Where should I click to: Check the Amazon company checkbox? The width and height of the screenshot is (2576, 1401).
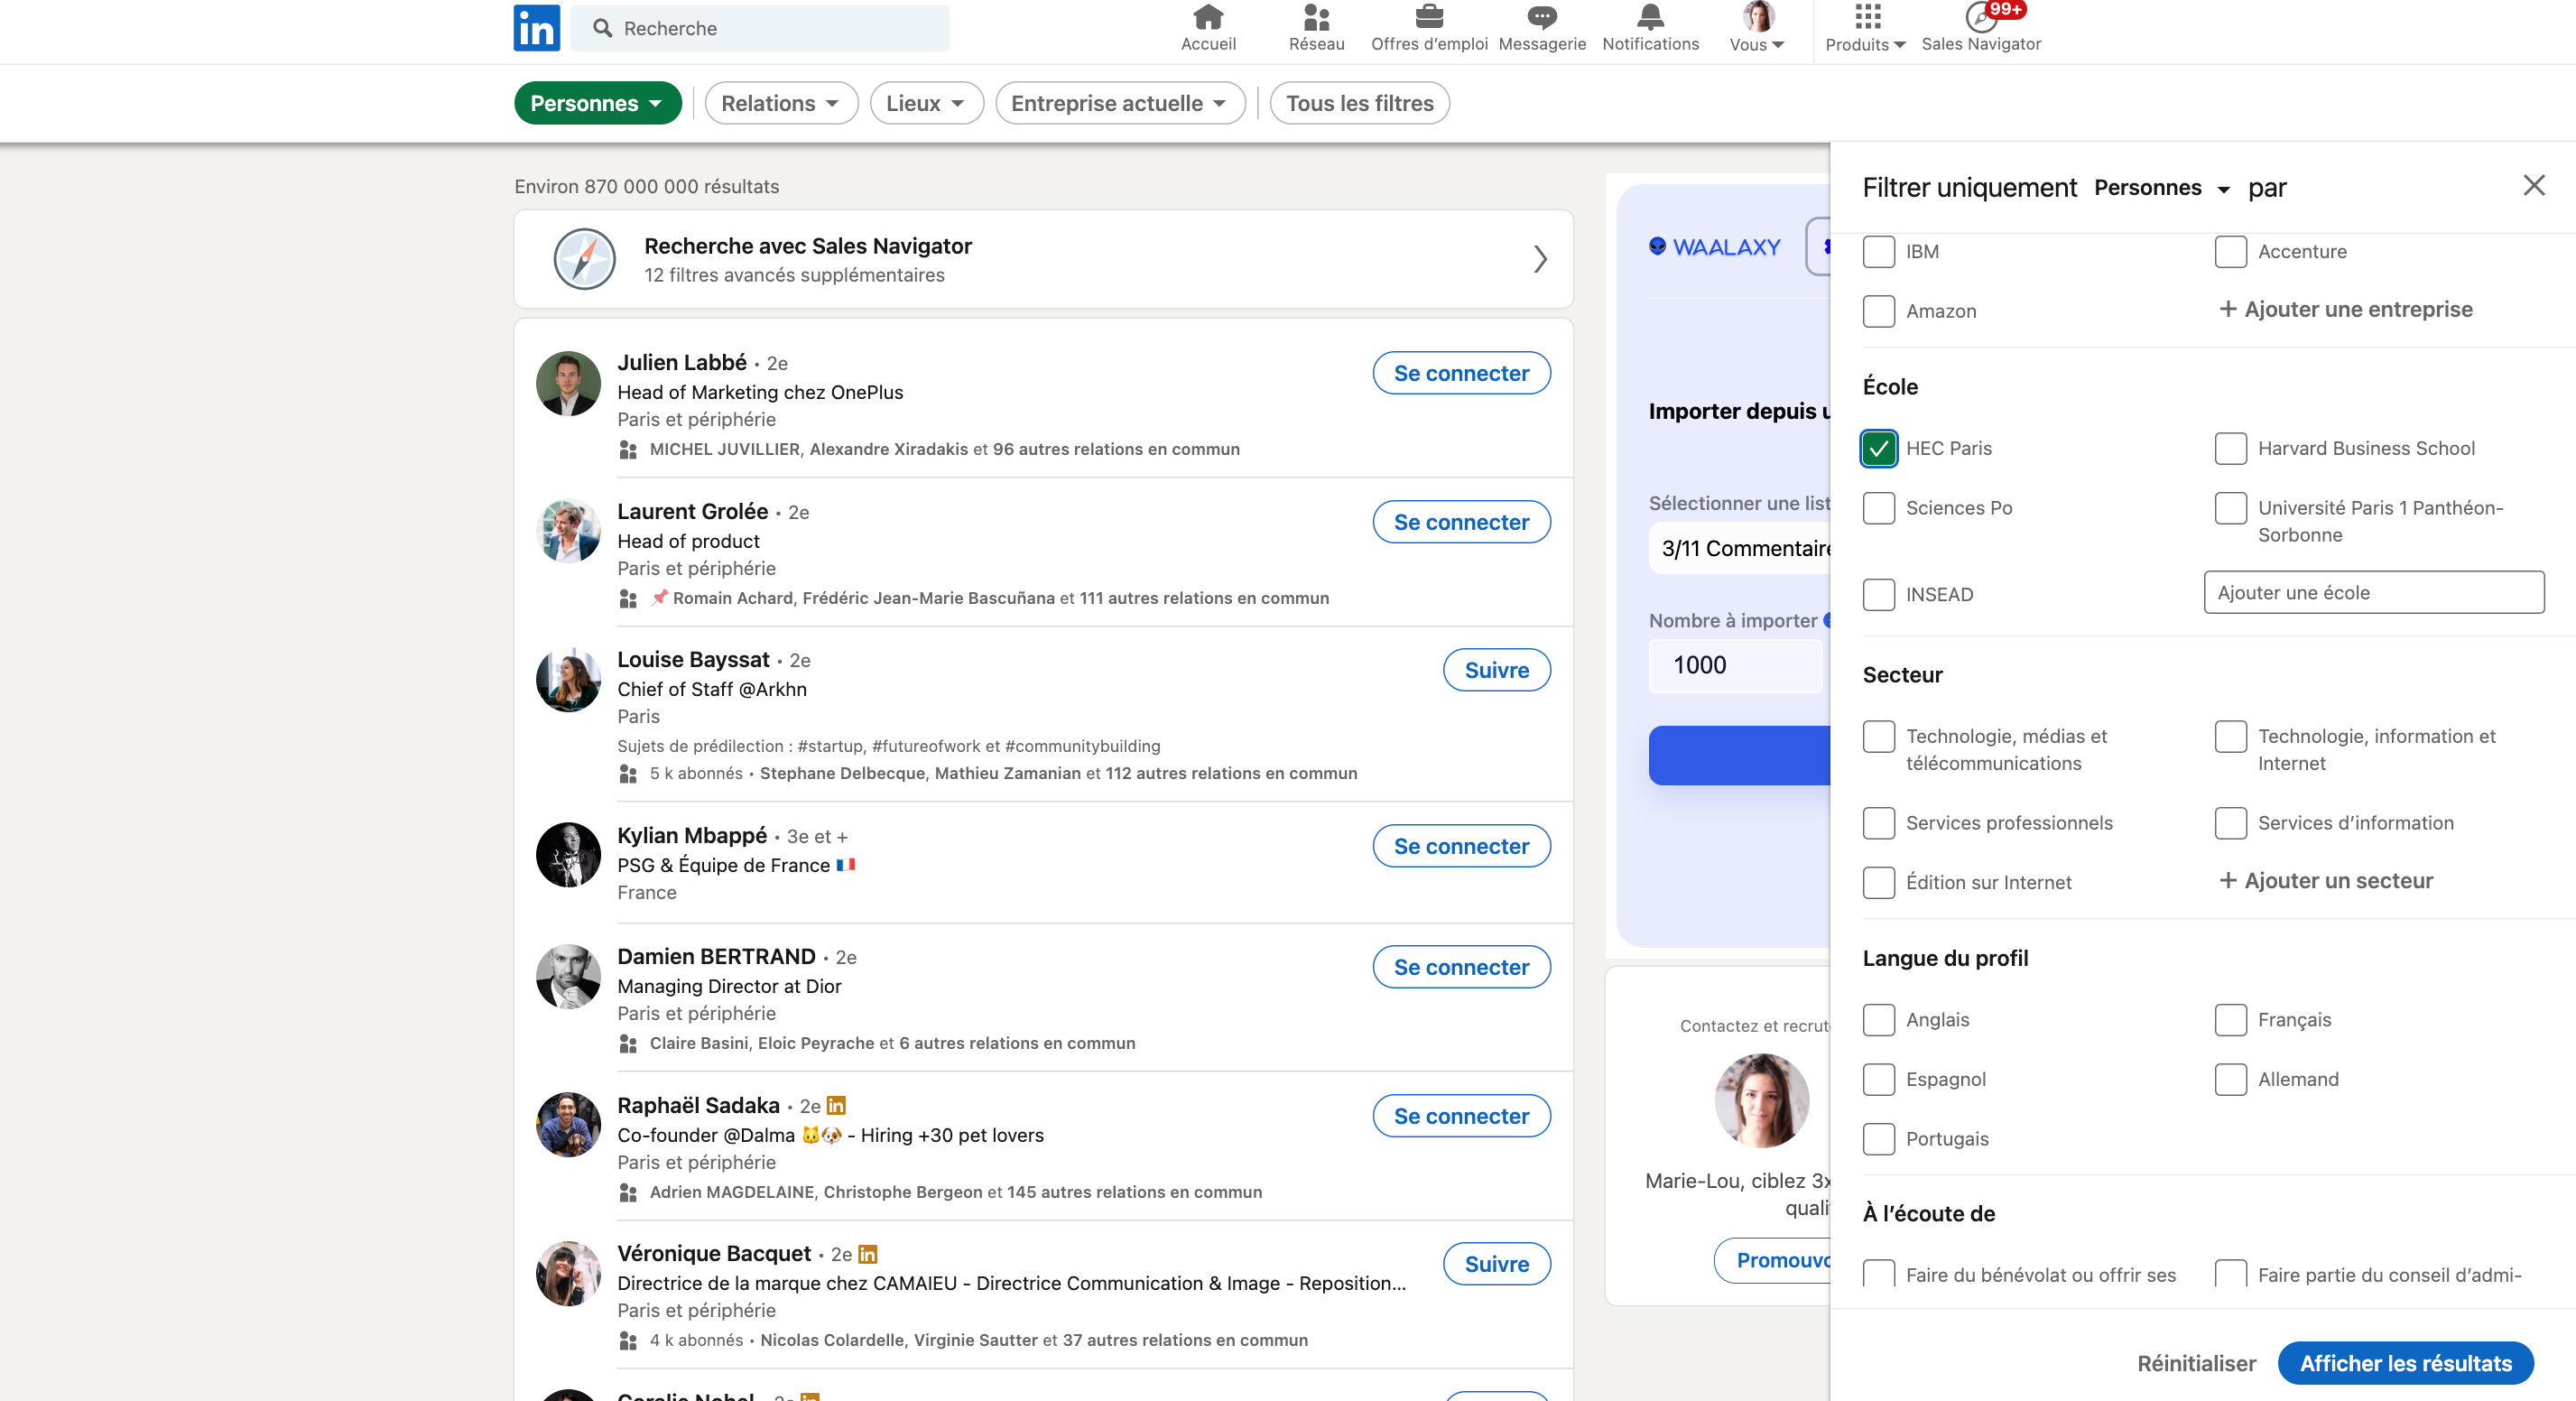(1879, 311)
